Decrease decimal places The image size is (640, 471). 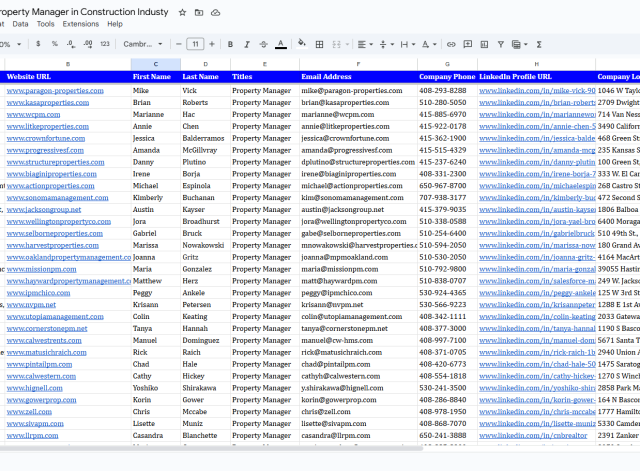coord(71,44)
